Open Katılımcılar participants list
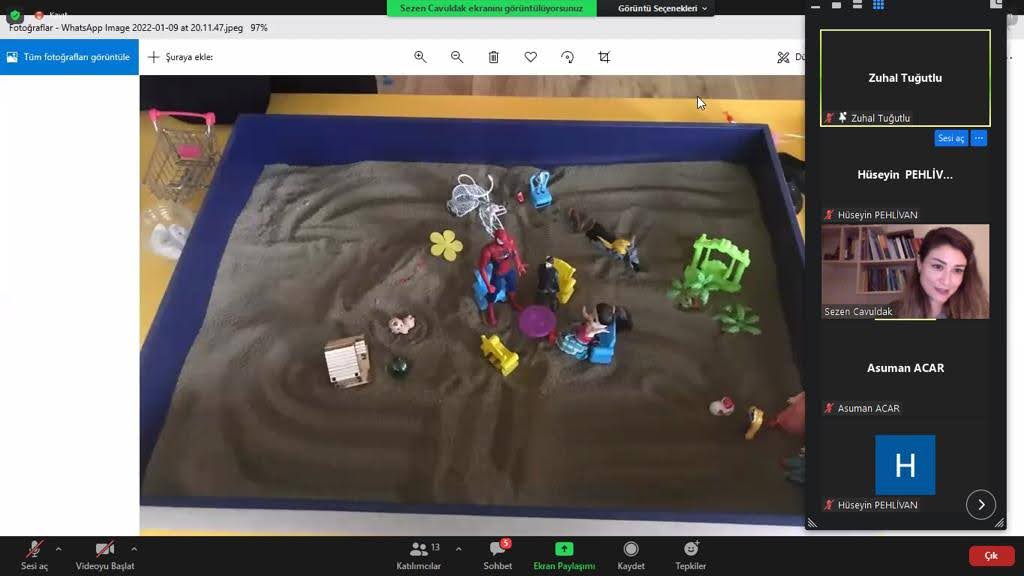The height and width of the screenshot is (576, 1024). coord(420,555)
